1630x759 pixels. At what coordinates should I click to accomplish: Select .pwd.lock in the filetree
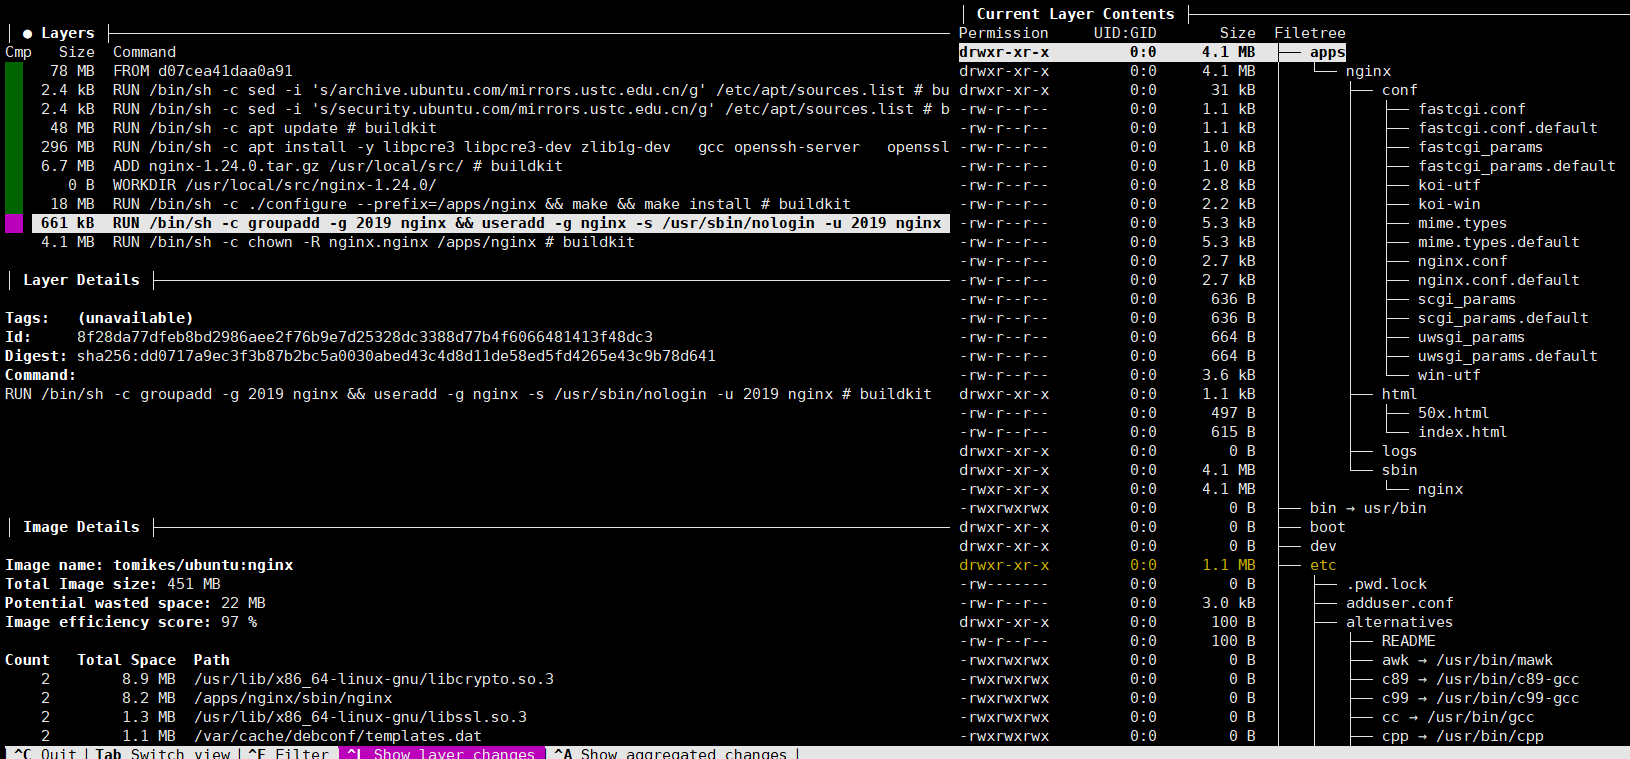pos(1386,584)
